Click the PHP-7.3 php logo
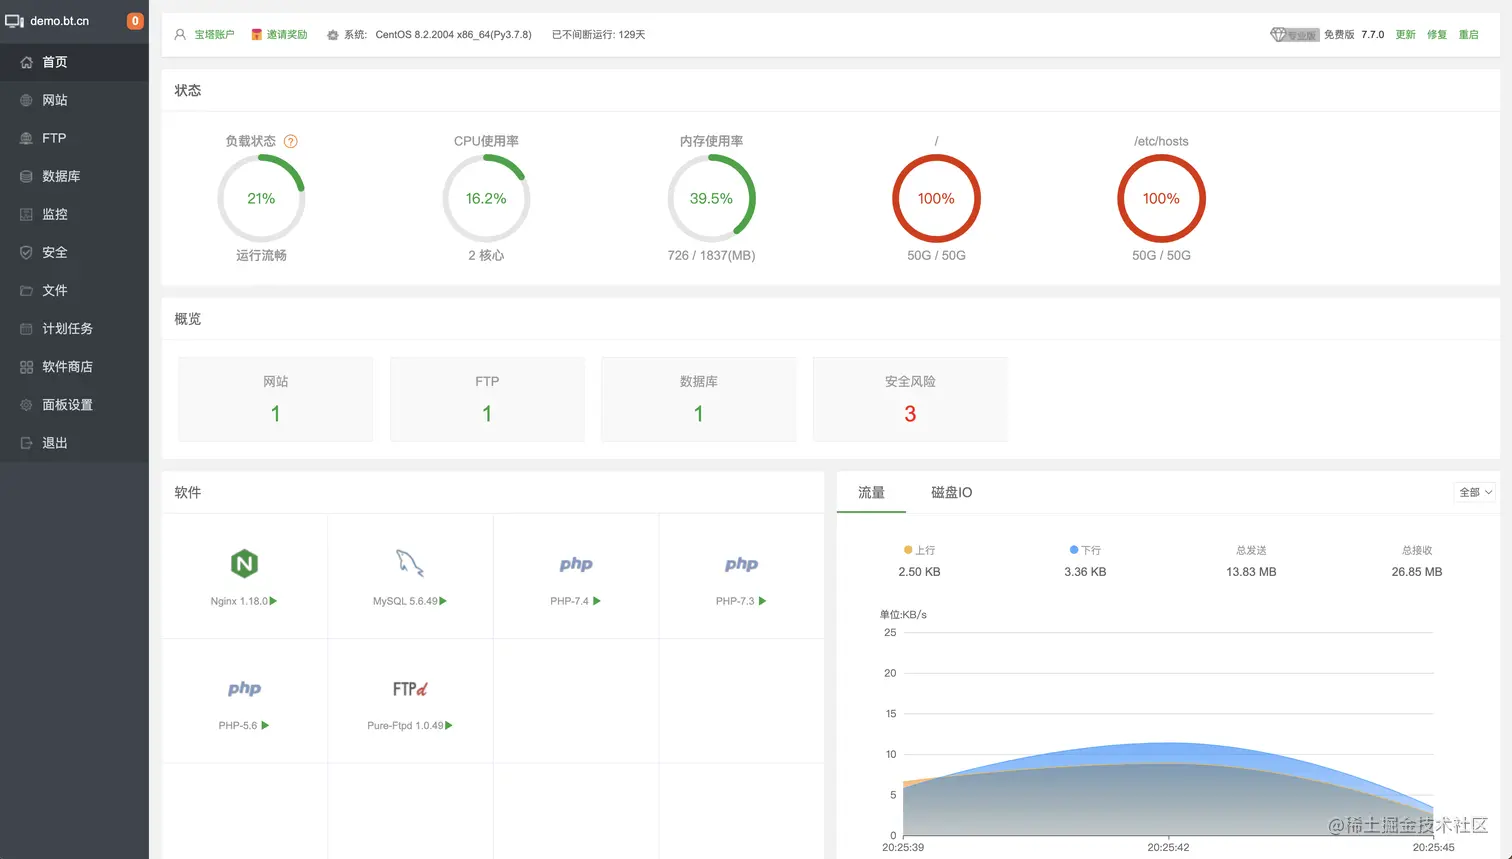Image resolution: width=1512 pixels, height=859 pixels. click(x=741, y=564)
